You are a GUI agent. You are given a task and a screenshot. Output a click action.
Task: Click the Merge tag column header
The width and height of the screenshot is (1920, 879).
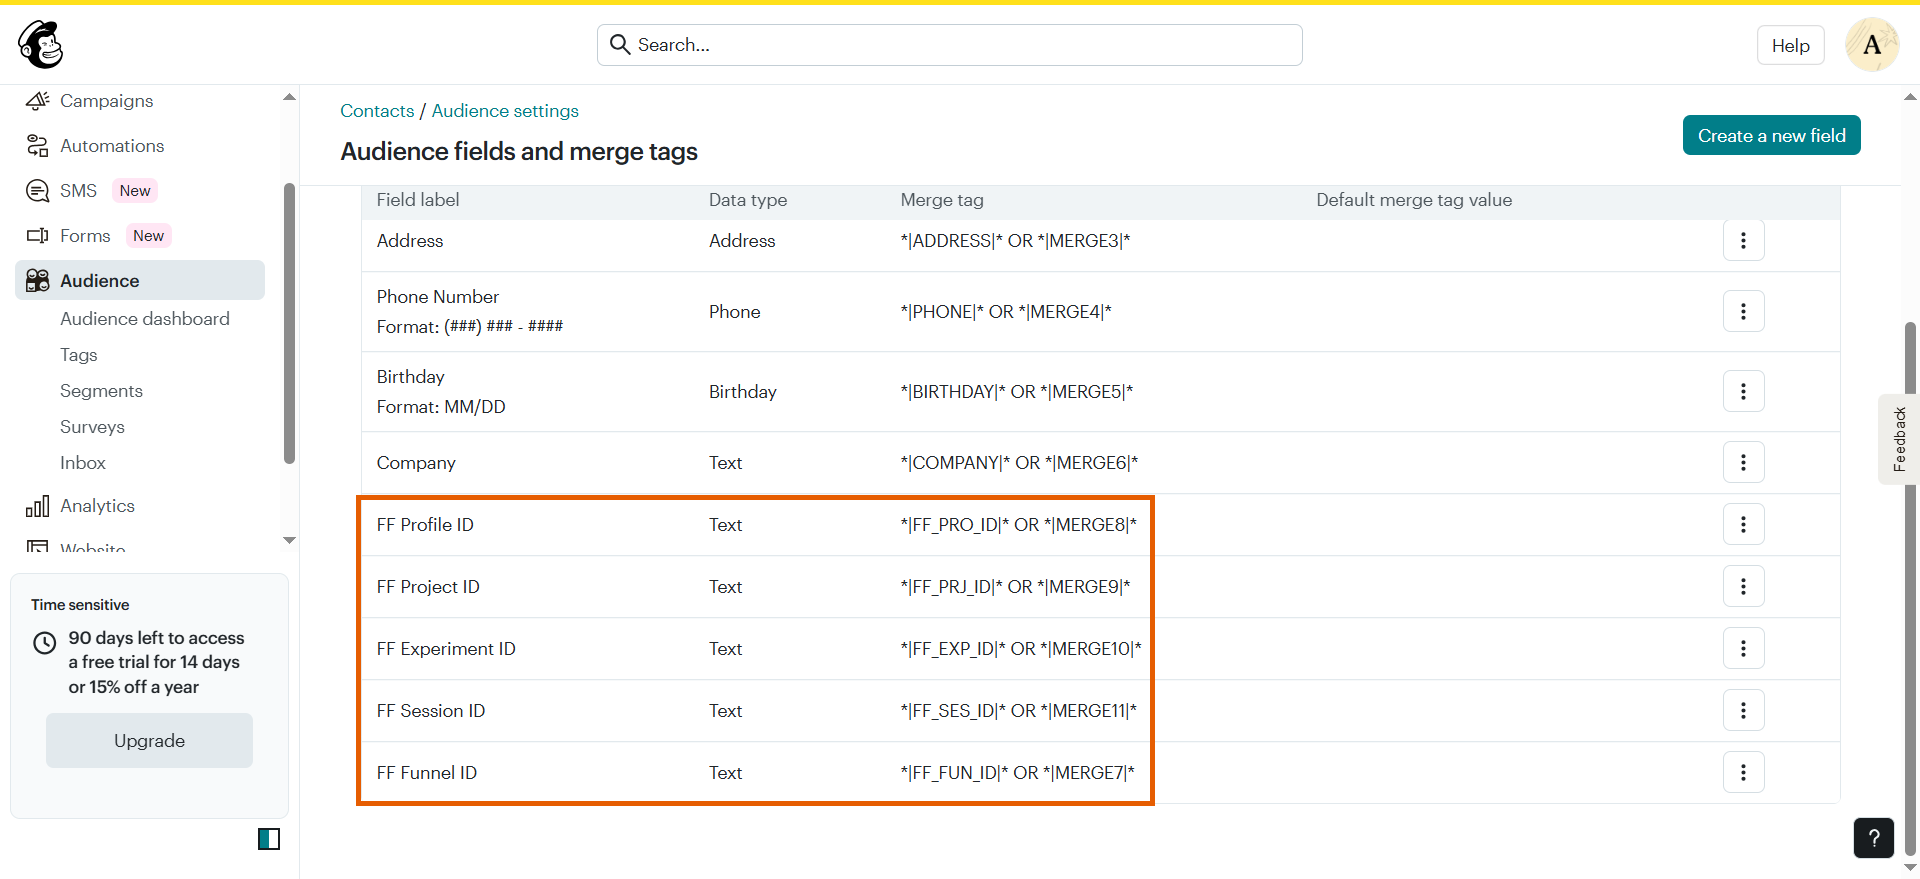pyautogui.click(x=942, y=200)
